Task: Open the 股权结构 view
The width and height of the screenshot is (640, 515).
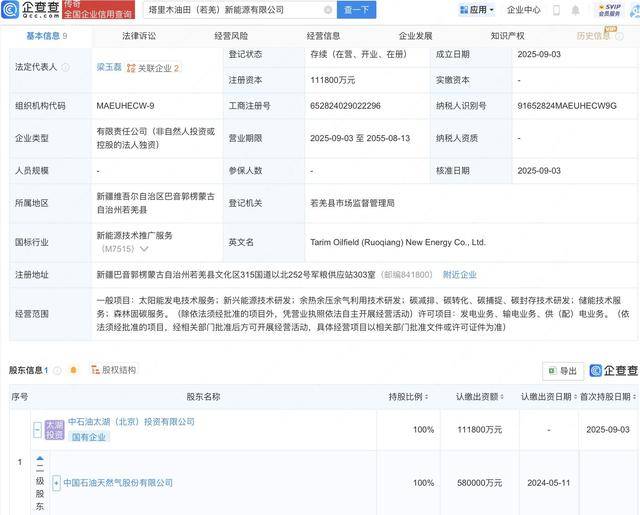Action: pos(113,370)
